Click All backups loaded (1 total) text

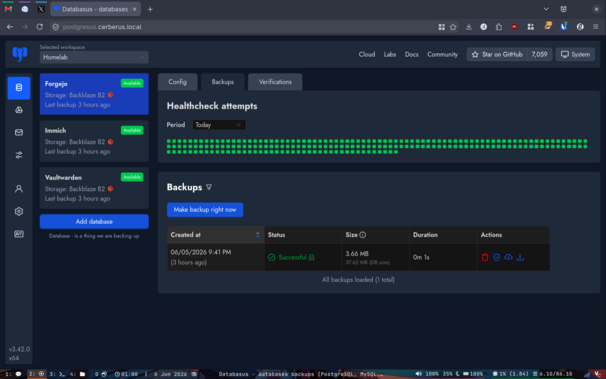pos(358,280)
